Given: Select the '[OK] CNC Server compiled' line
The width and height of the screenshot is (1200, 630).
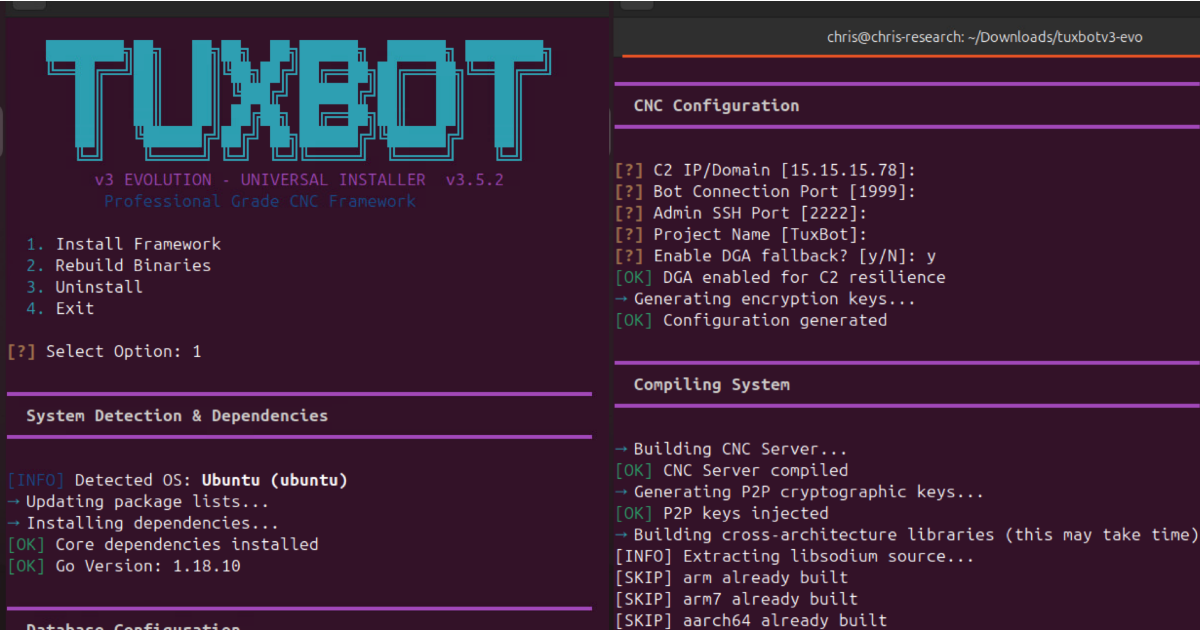Looking at the screenshot, I should click(x=731, y=470).
